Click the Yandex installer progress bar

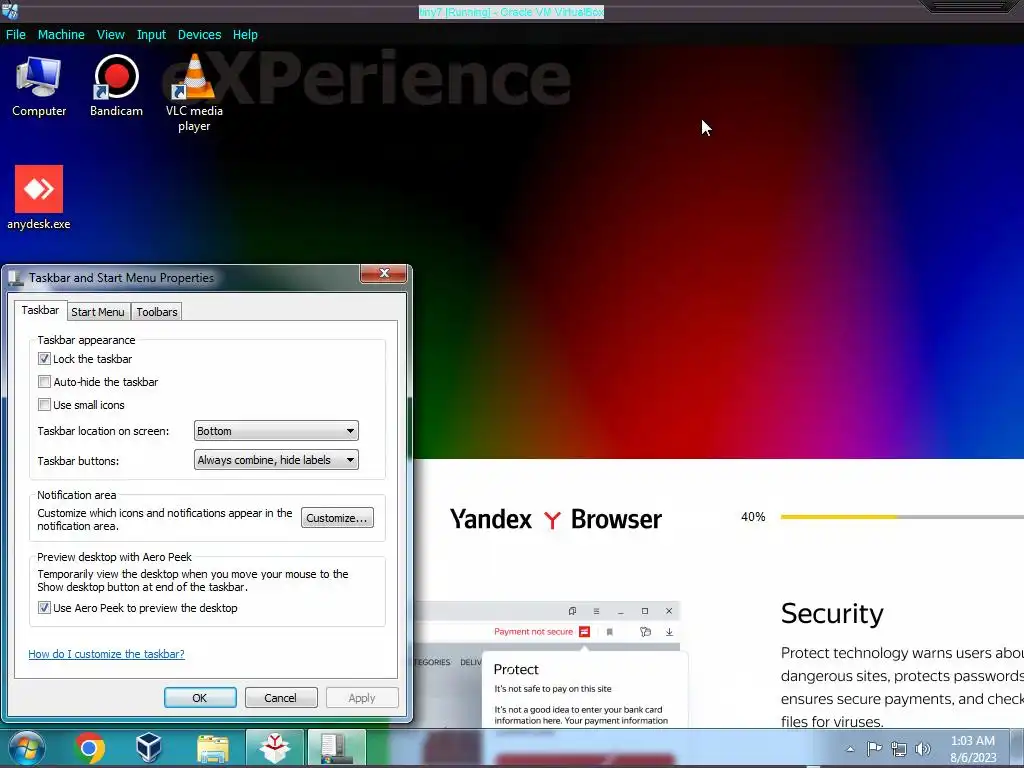(902, 517)
